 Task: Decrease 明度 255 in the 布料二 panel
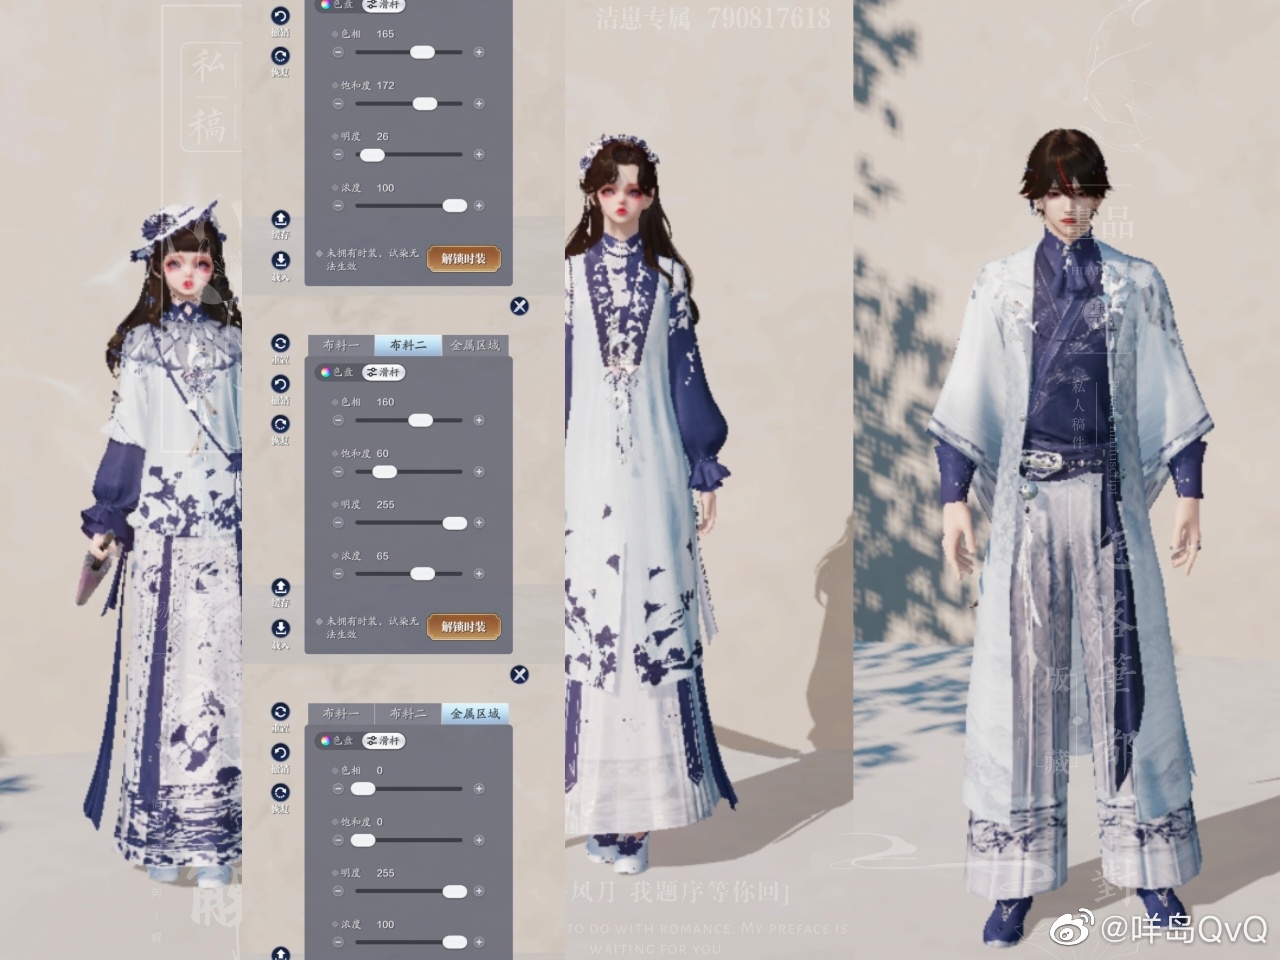click(x=338, y=522)
